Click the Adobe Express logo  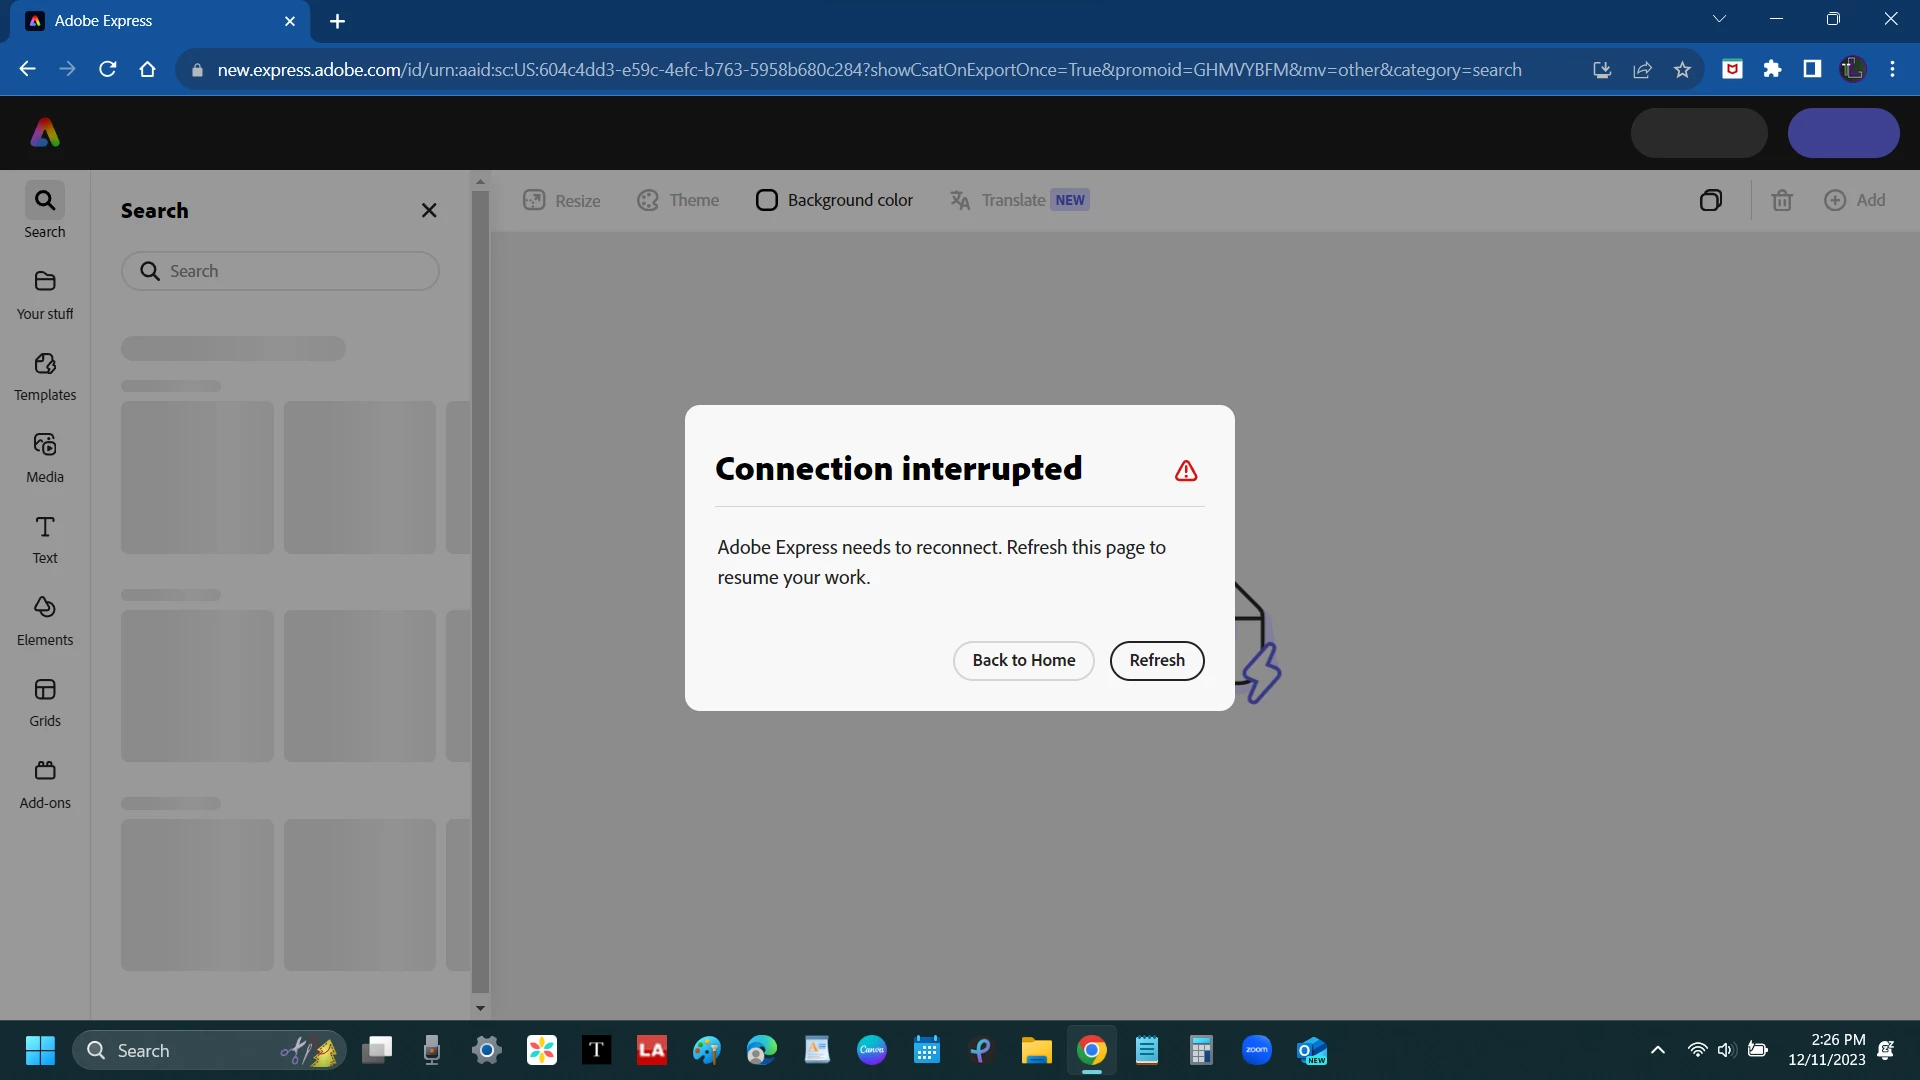(x=45, y=133)
